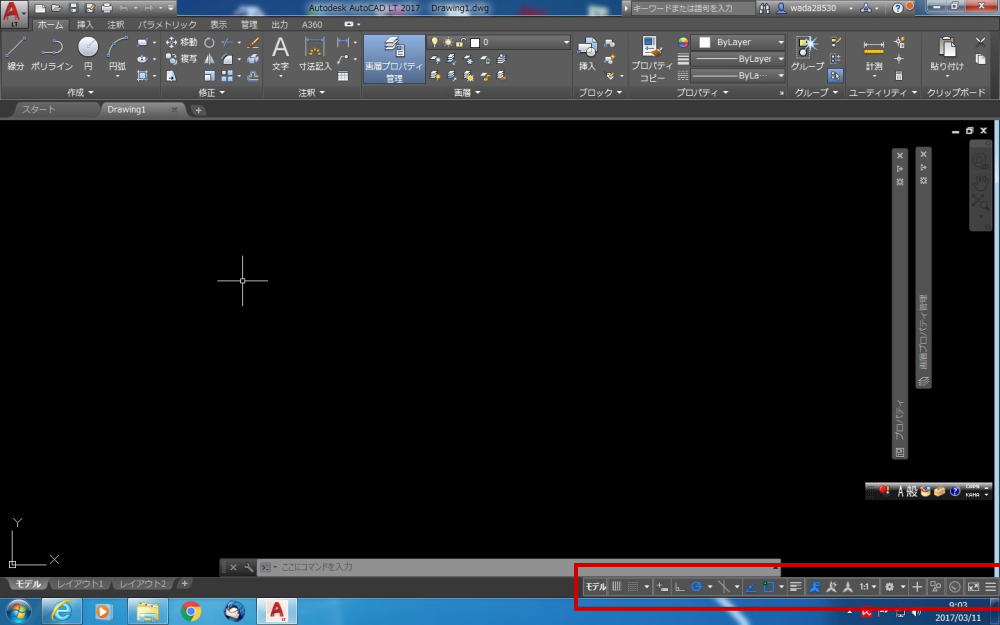The image size is (1000, 625).
Task: Open the ByLayer lineweight dropdown
Action: 740,59
